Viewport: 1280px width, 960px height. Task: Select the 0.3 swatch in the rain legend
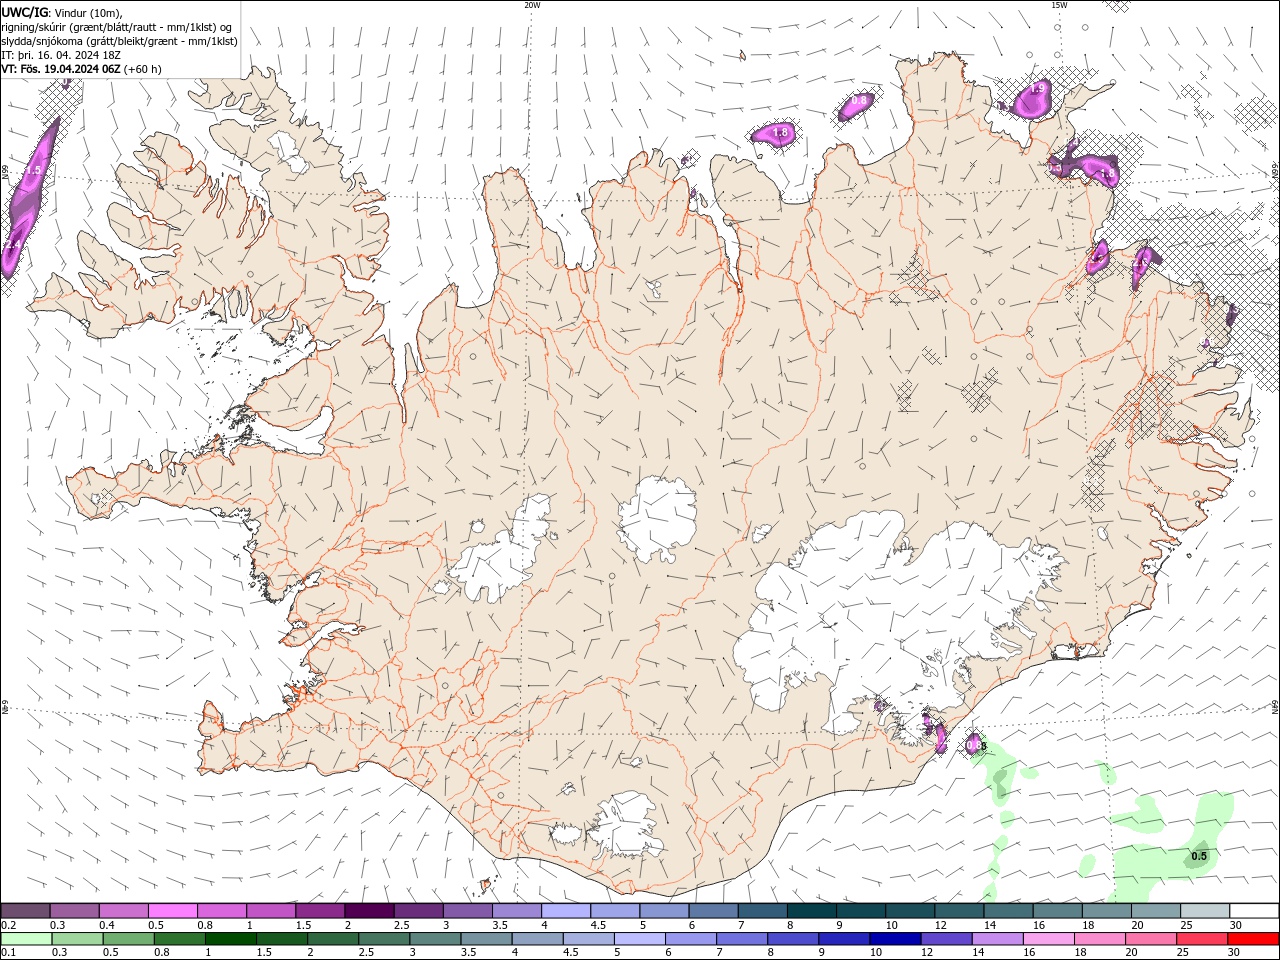coord(77,939)
